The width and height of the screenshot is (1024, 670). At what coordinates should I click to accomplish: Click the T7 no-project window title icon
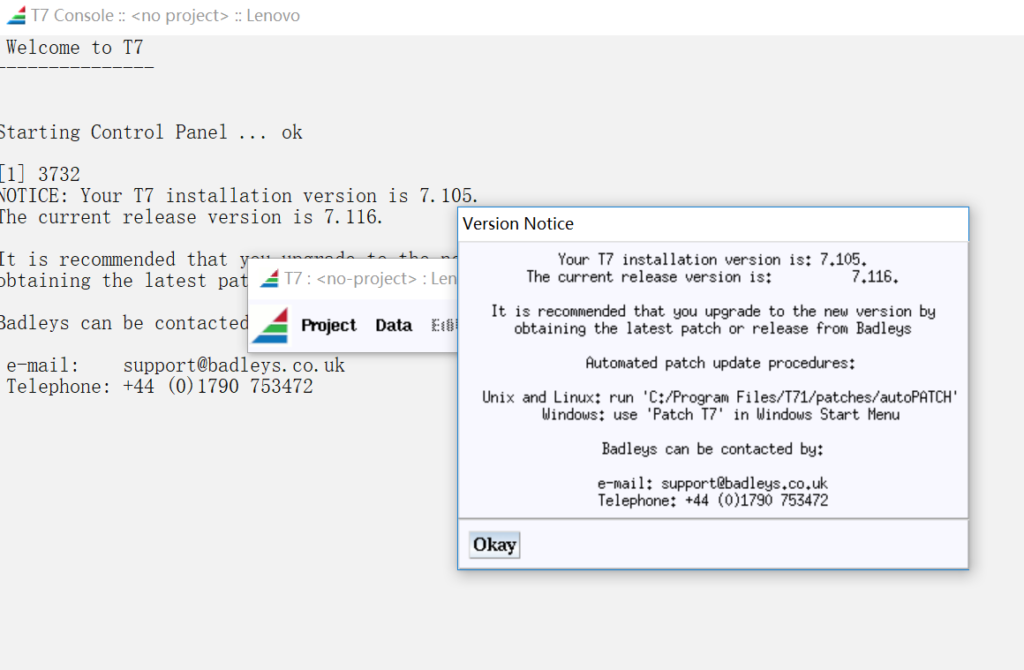(x=269, y=279)
